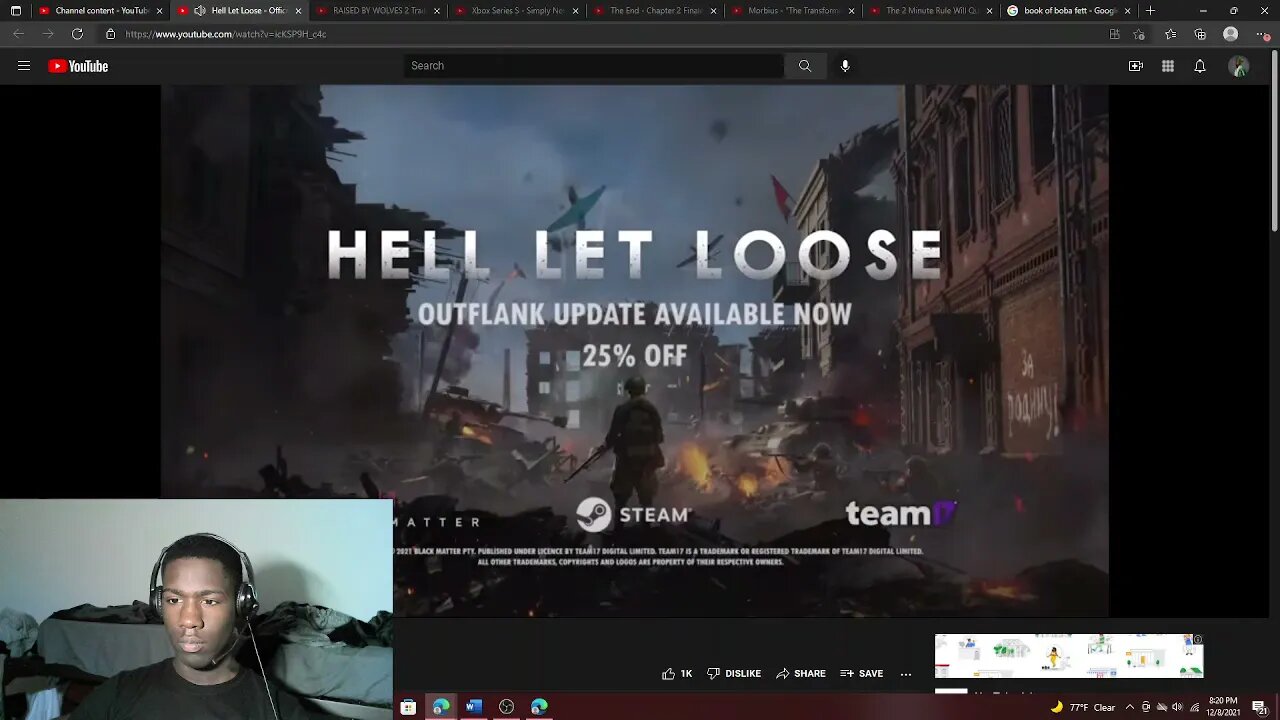The width and height of the screenshot is (1280, 720).
Task: Click the system volume speaker icon
Action: (1177, 707)
